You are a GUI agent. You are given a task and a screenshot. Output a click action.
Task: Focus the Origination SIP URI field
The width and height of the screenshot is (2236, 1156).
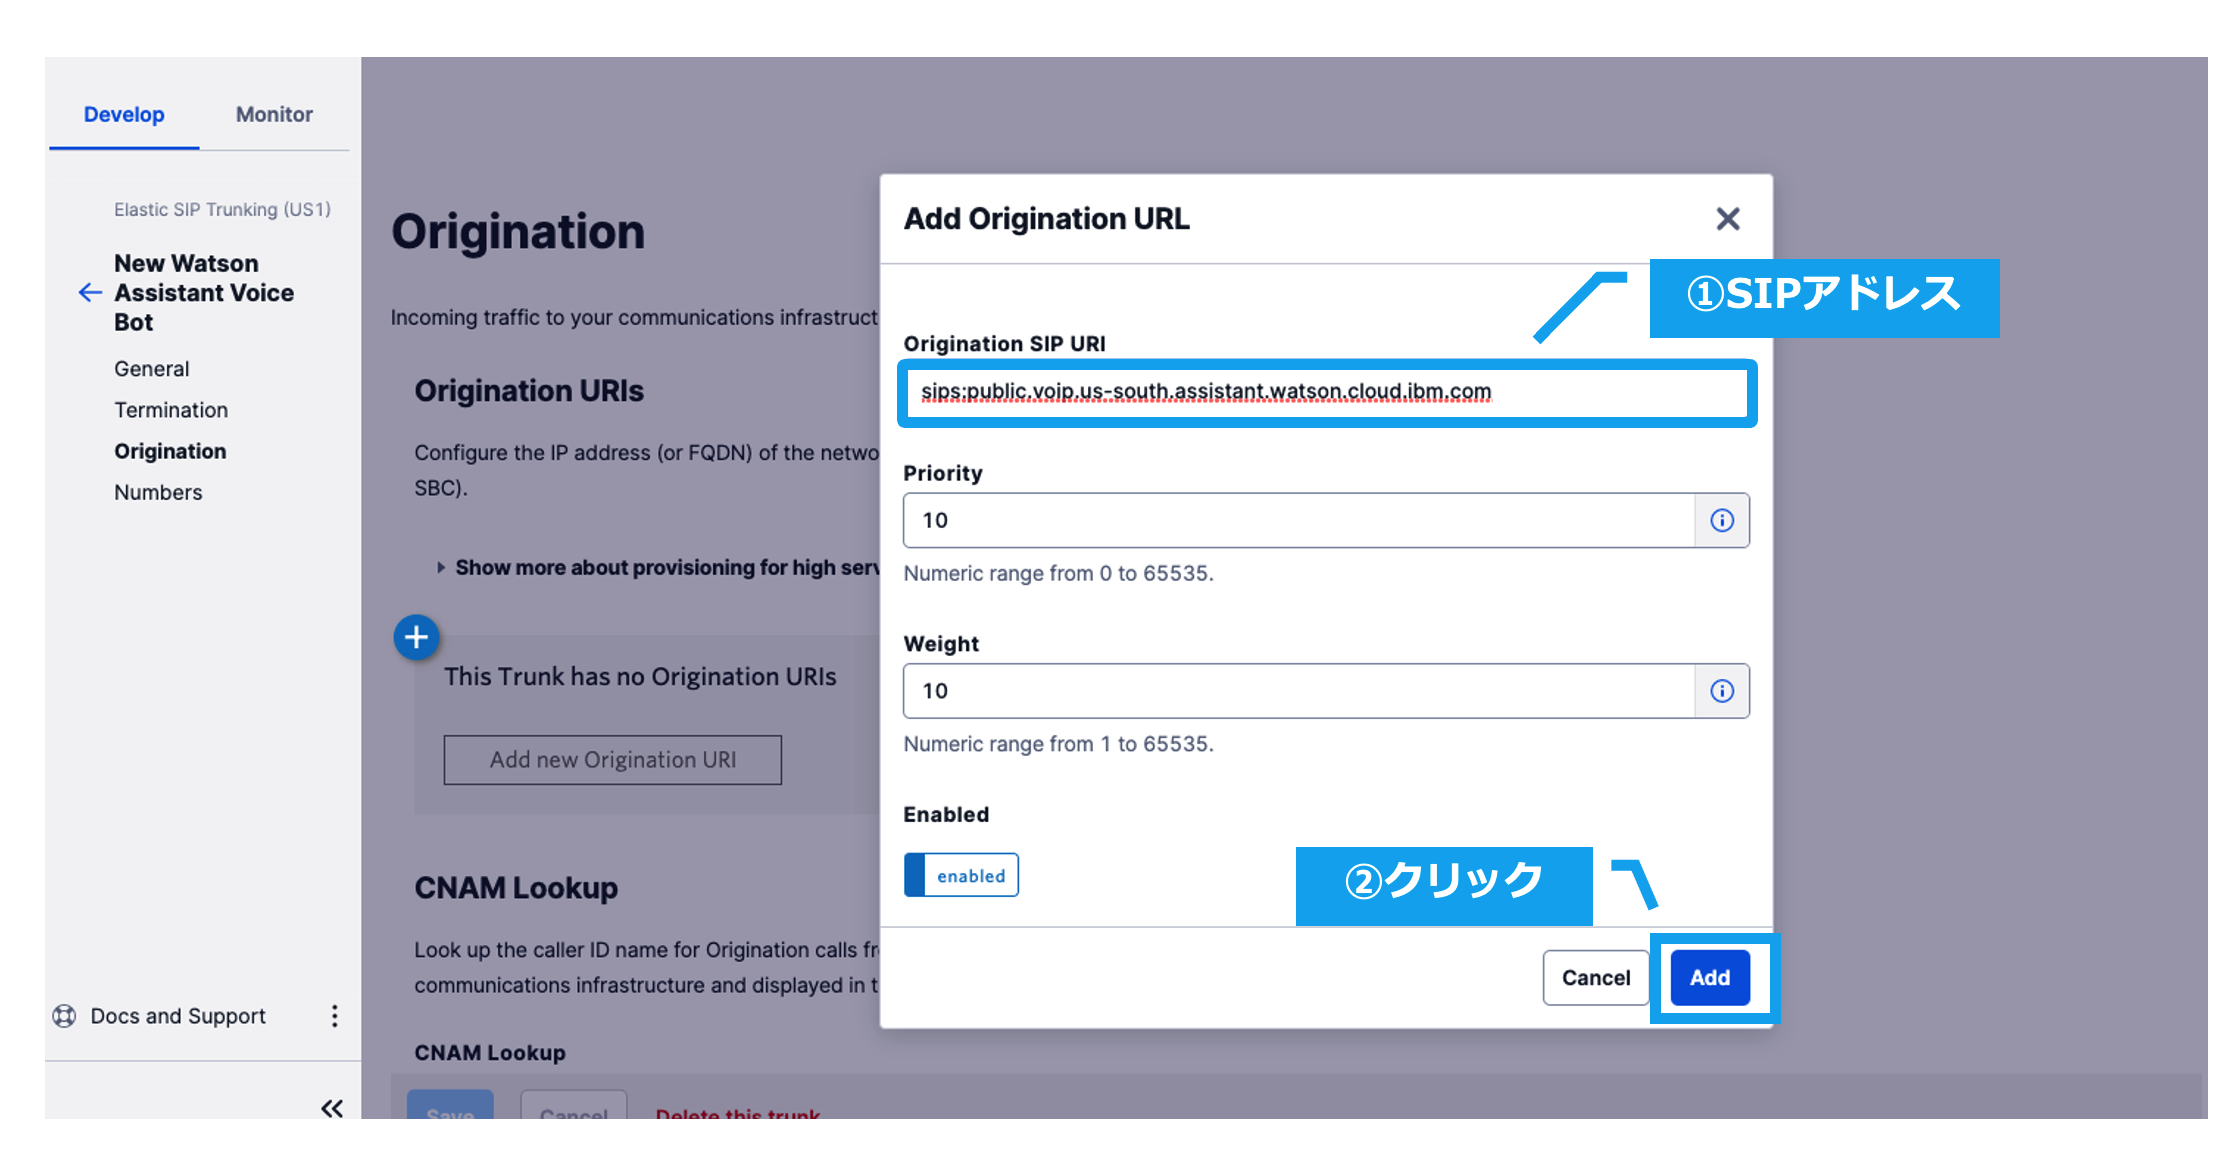[x=1325, y=392]
